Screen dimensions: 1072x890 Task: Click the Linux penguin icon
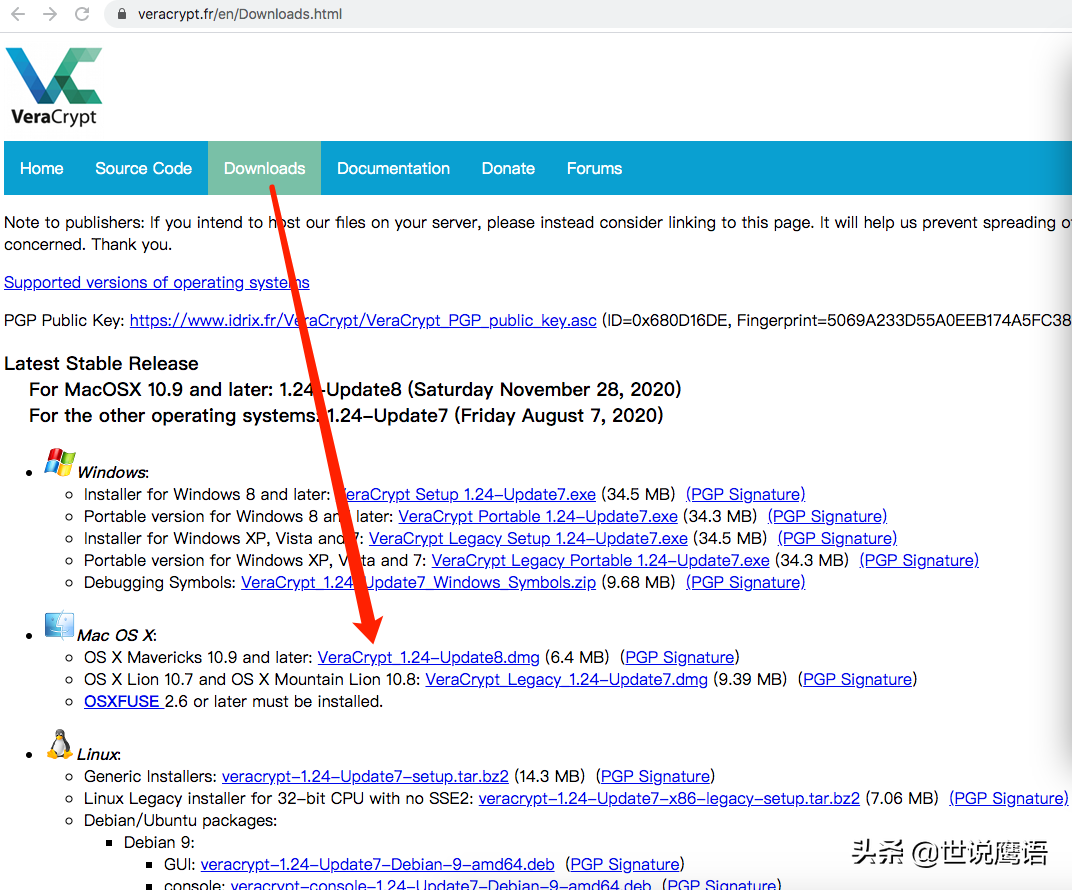[x=59, y=744]
